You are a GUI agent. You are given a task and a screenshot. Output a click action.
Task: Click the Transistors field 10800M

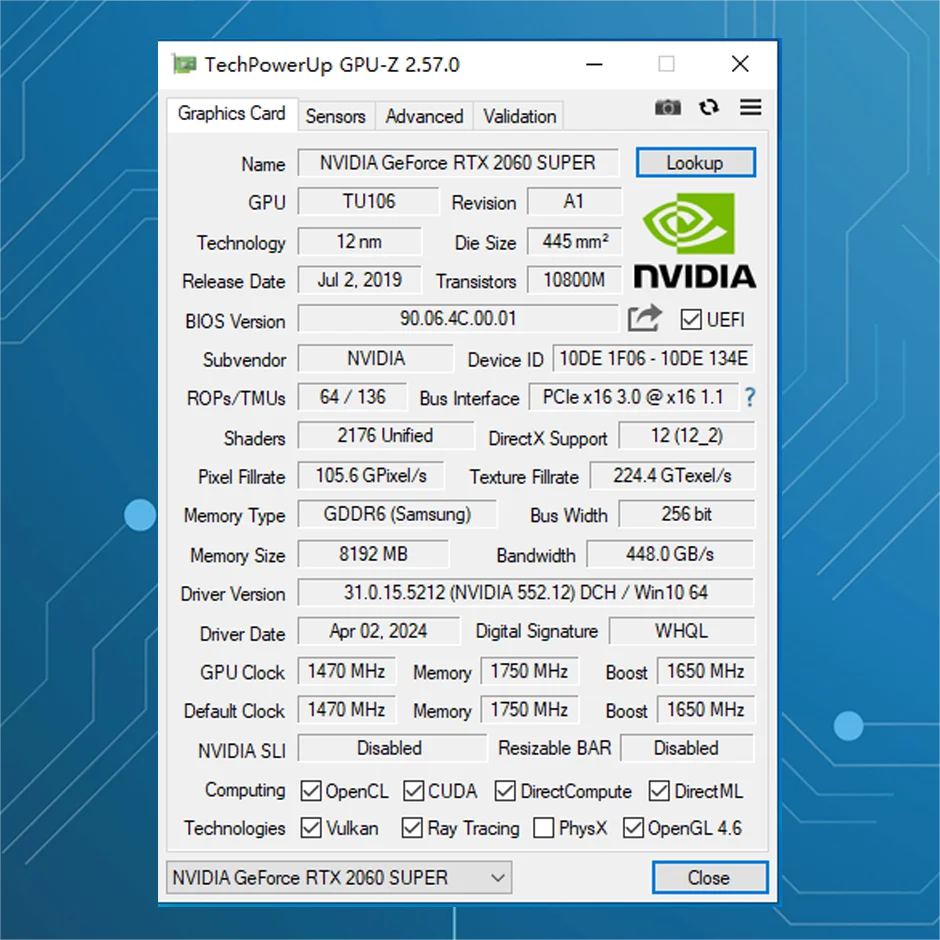pyautogui.click(x=574, y=280)
